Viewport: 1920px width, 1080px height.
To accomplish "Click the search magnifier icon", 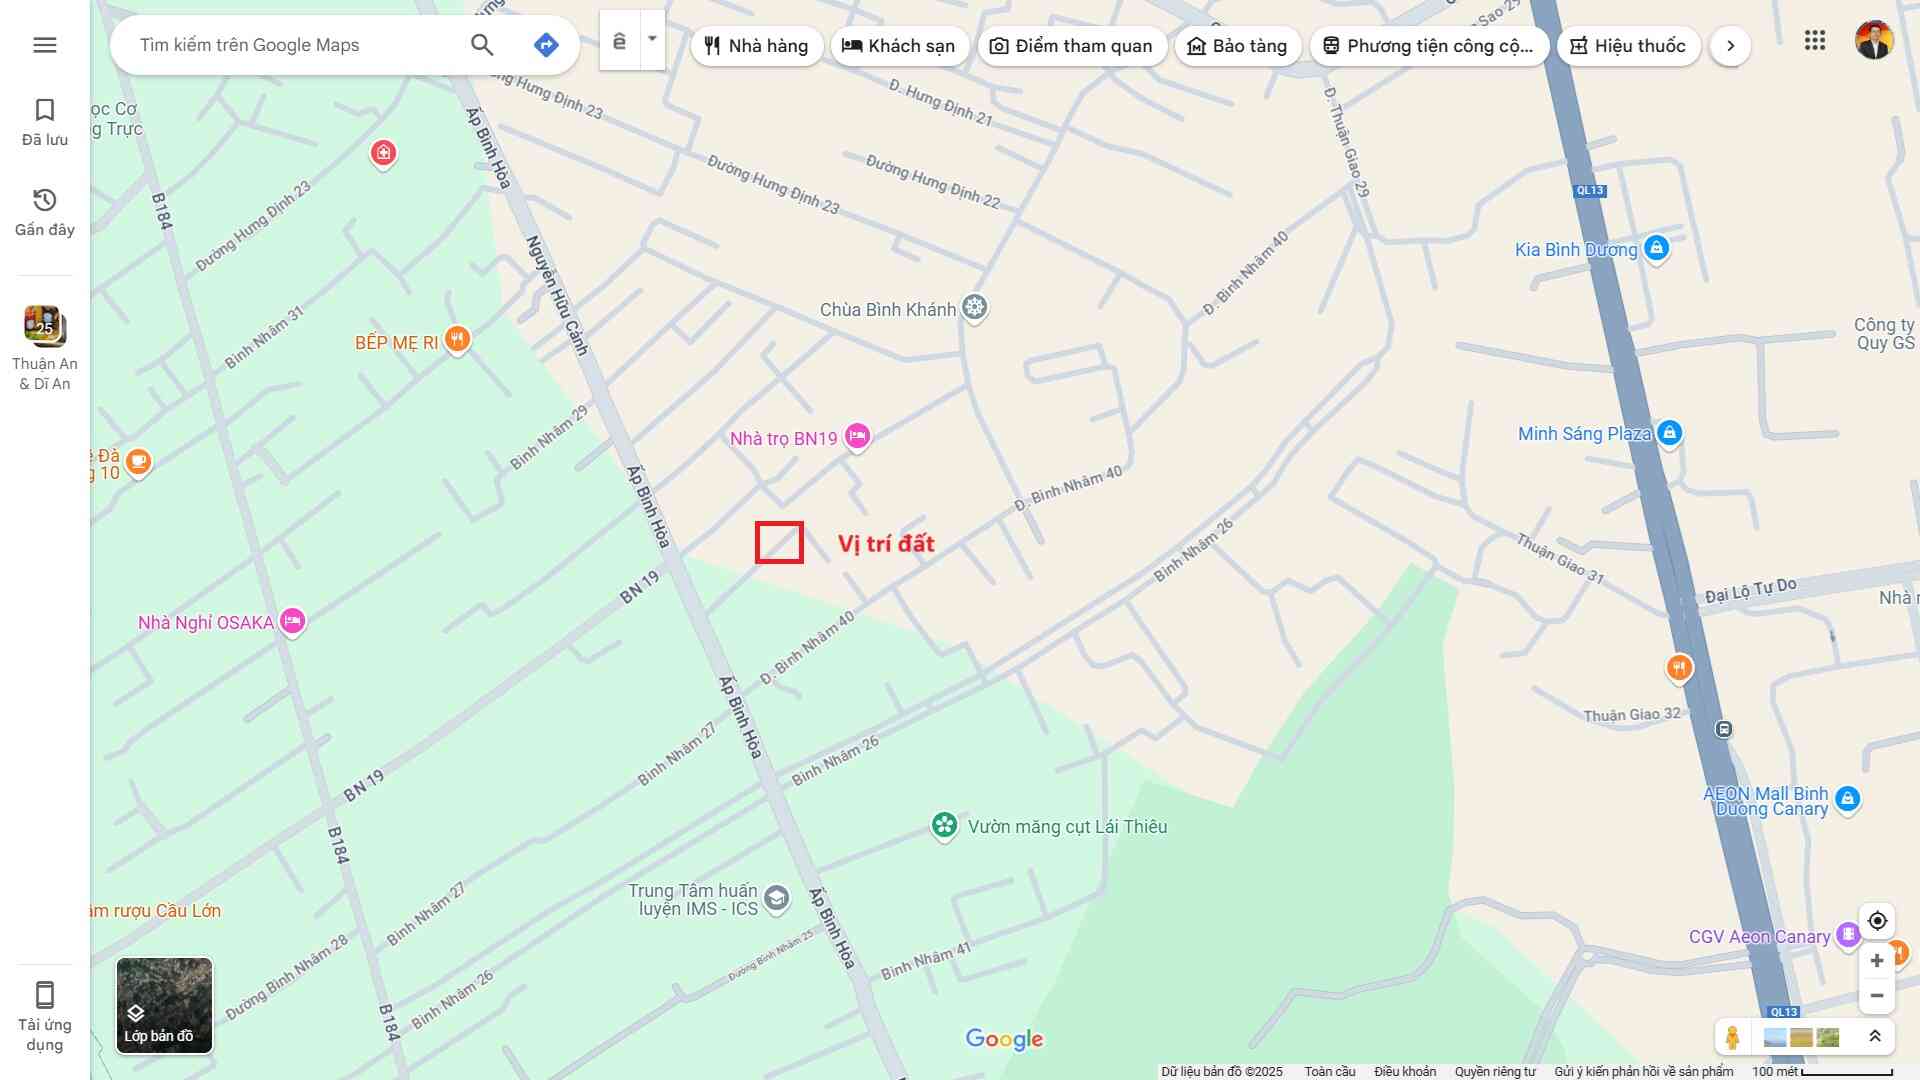I will point(482,45).
